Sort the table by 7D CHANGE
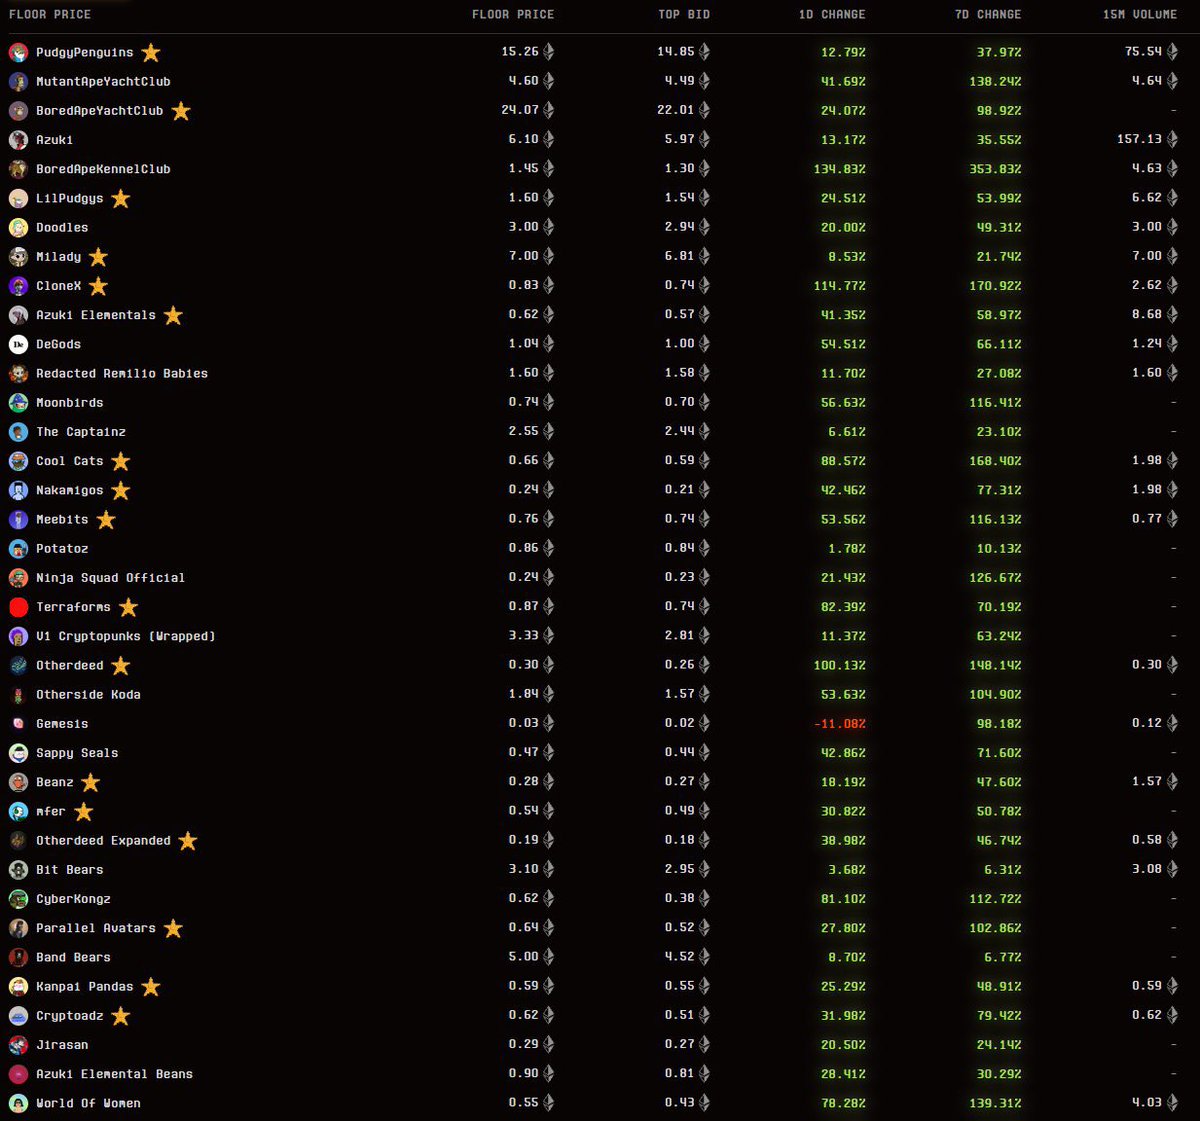The width and height of the screenshot is (1200, 1121). tap(988, 15)
